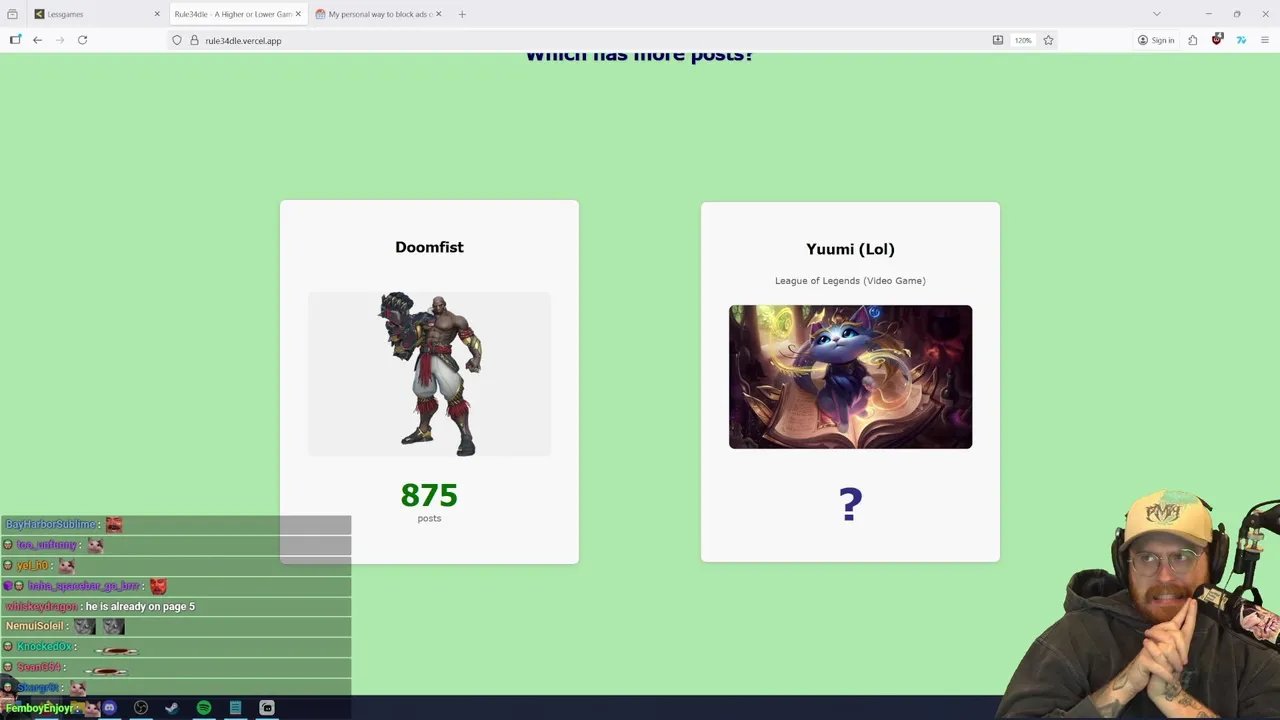Switch to the Lessgames tab

(95, 14)
